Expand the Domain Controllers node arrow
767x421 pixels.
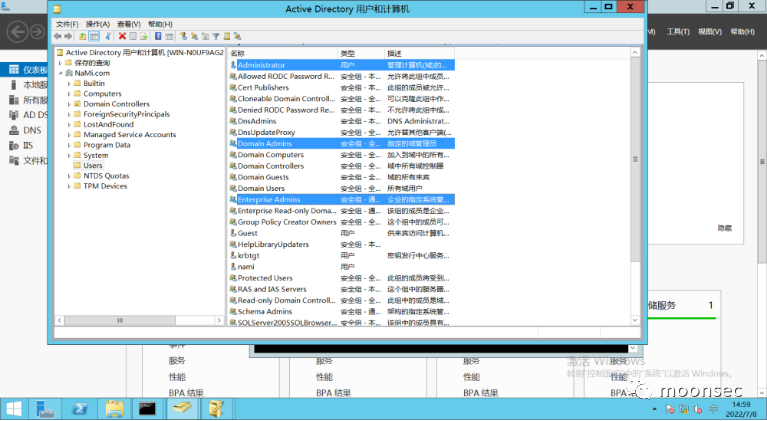click(69, 104)
